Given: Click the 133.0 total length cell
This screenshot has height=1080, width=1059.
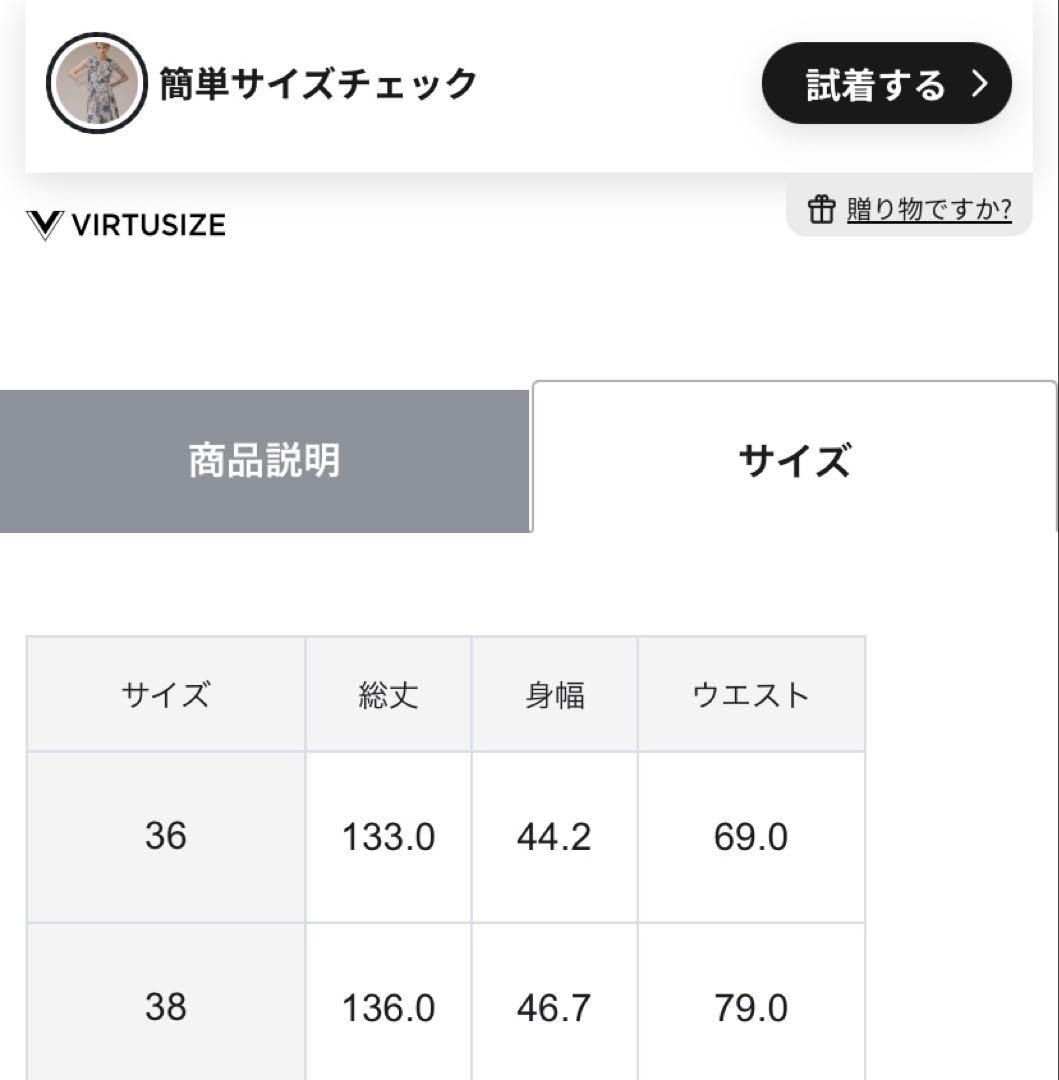Looking at the screenshot, I should (388, 837).
